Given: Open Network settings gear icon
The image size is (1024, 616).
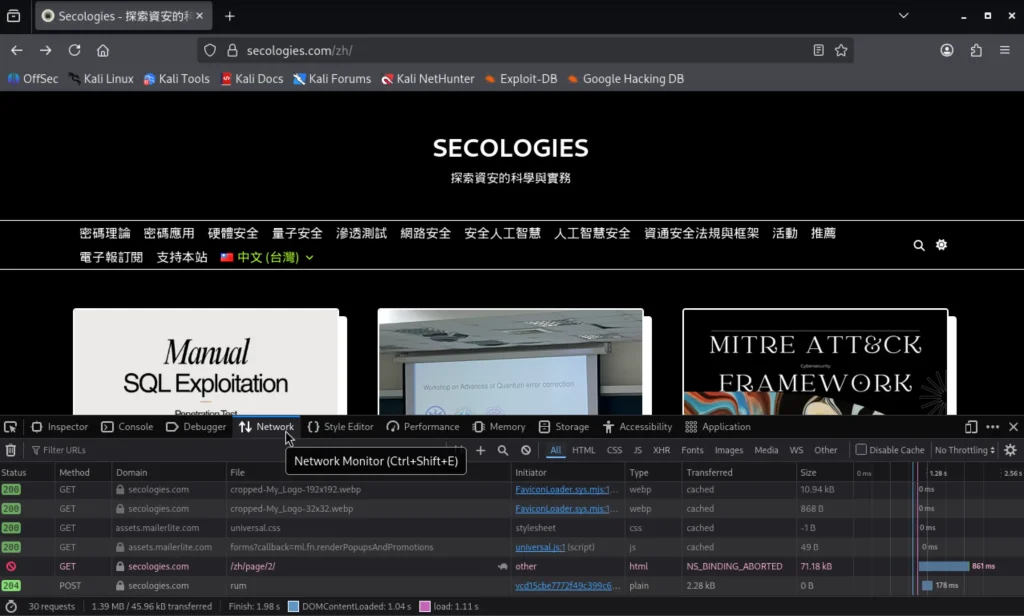Looking at the screenshot, I should 1010,451.
